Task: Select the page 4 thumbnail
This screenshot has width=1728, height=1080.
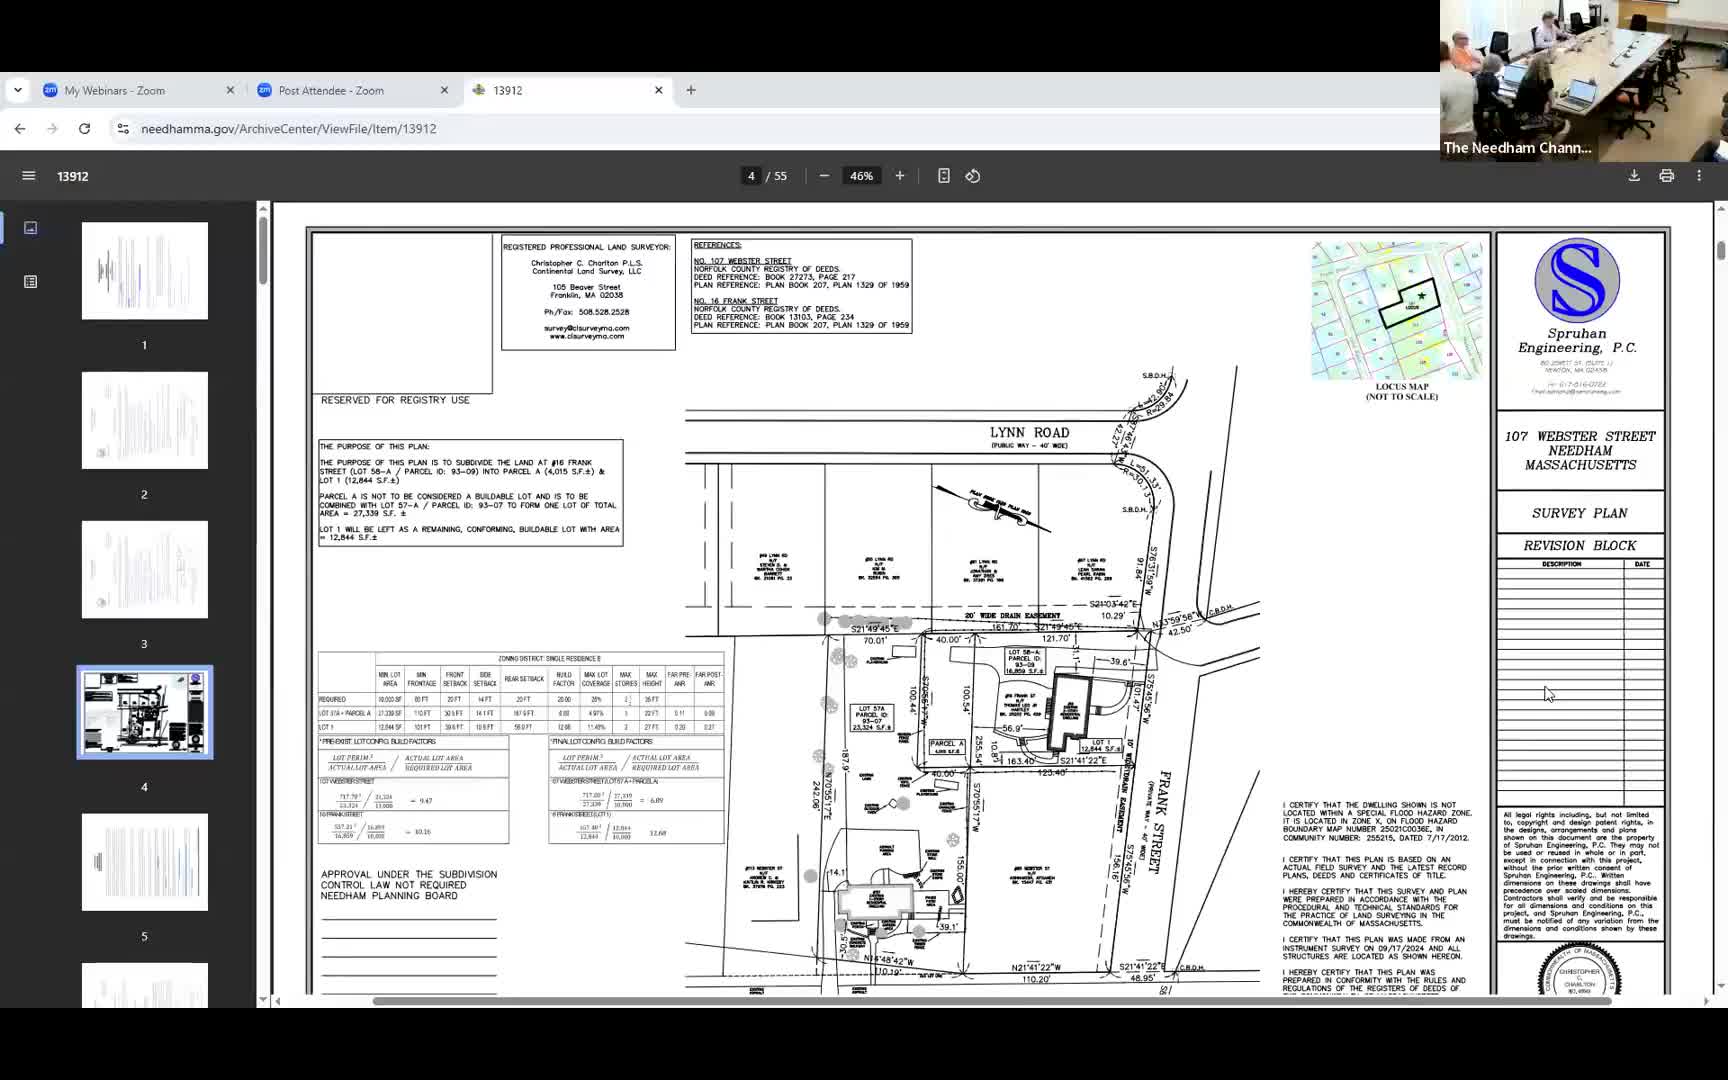Action: point(145,713)
